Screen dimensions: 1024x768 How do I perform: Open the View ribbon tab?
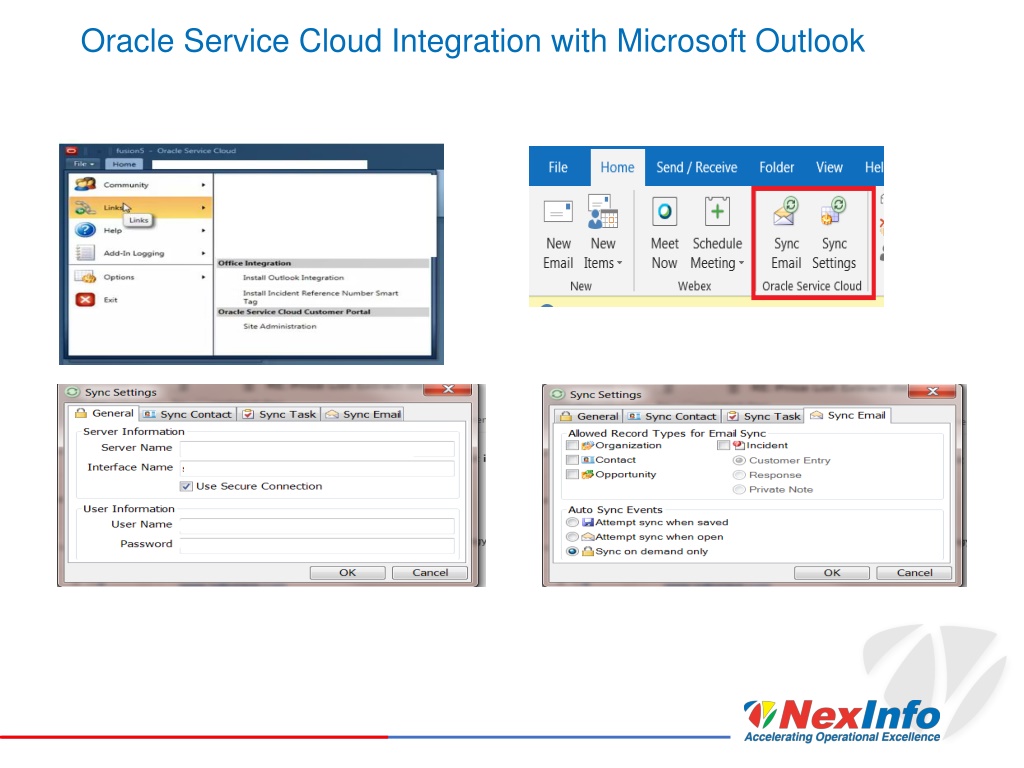[829, 167]
